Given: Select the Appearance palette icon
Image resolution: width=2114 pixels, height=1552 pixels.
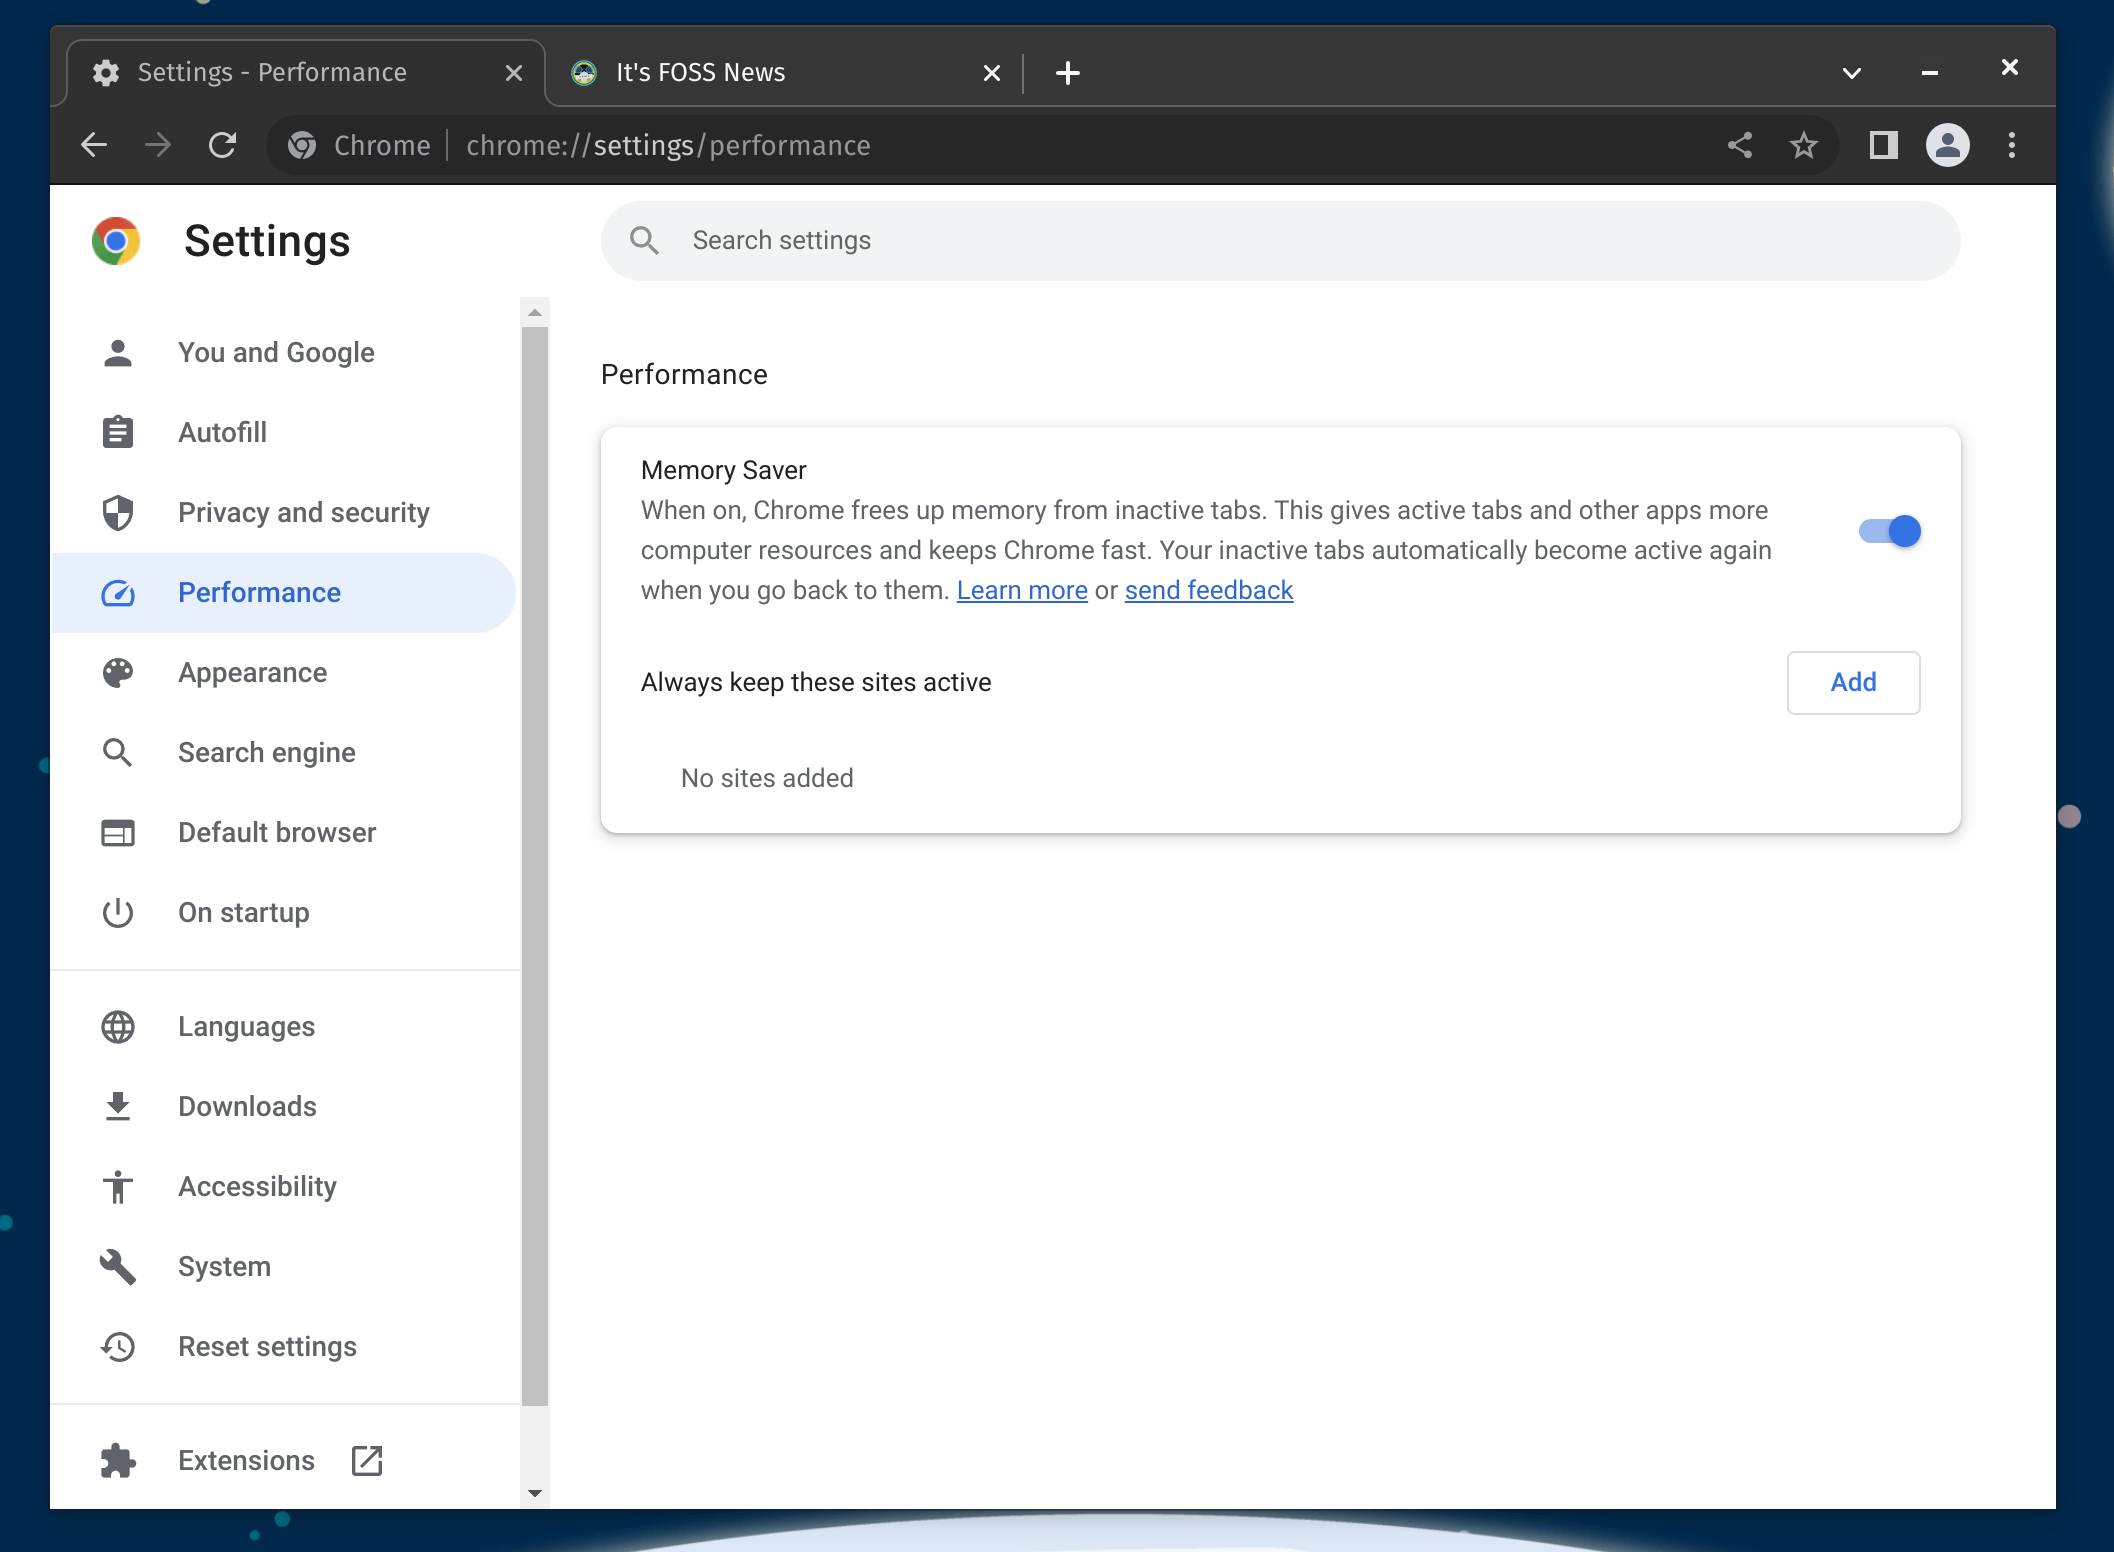Looking at the screenshot, I should point(117,672).
